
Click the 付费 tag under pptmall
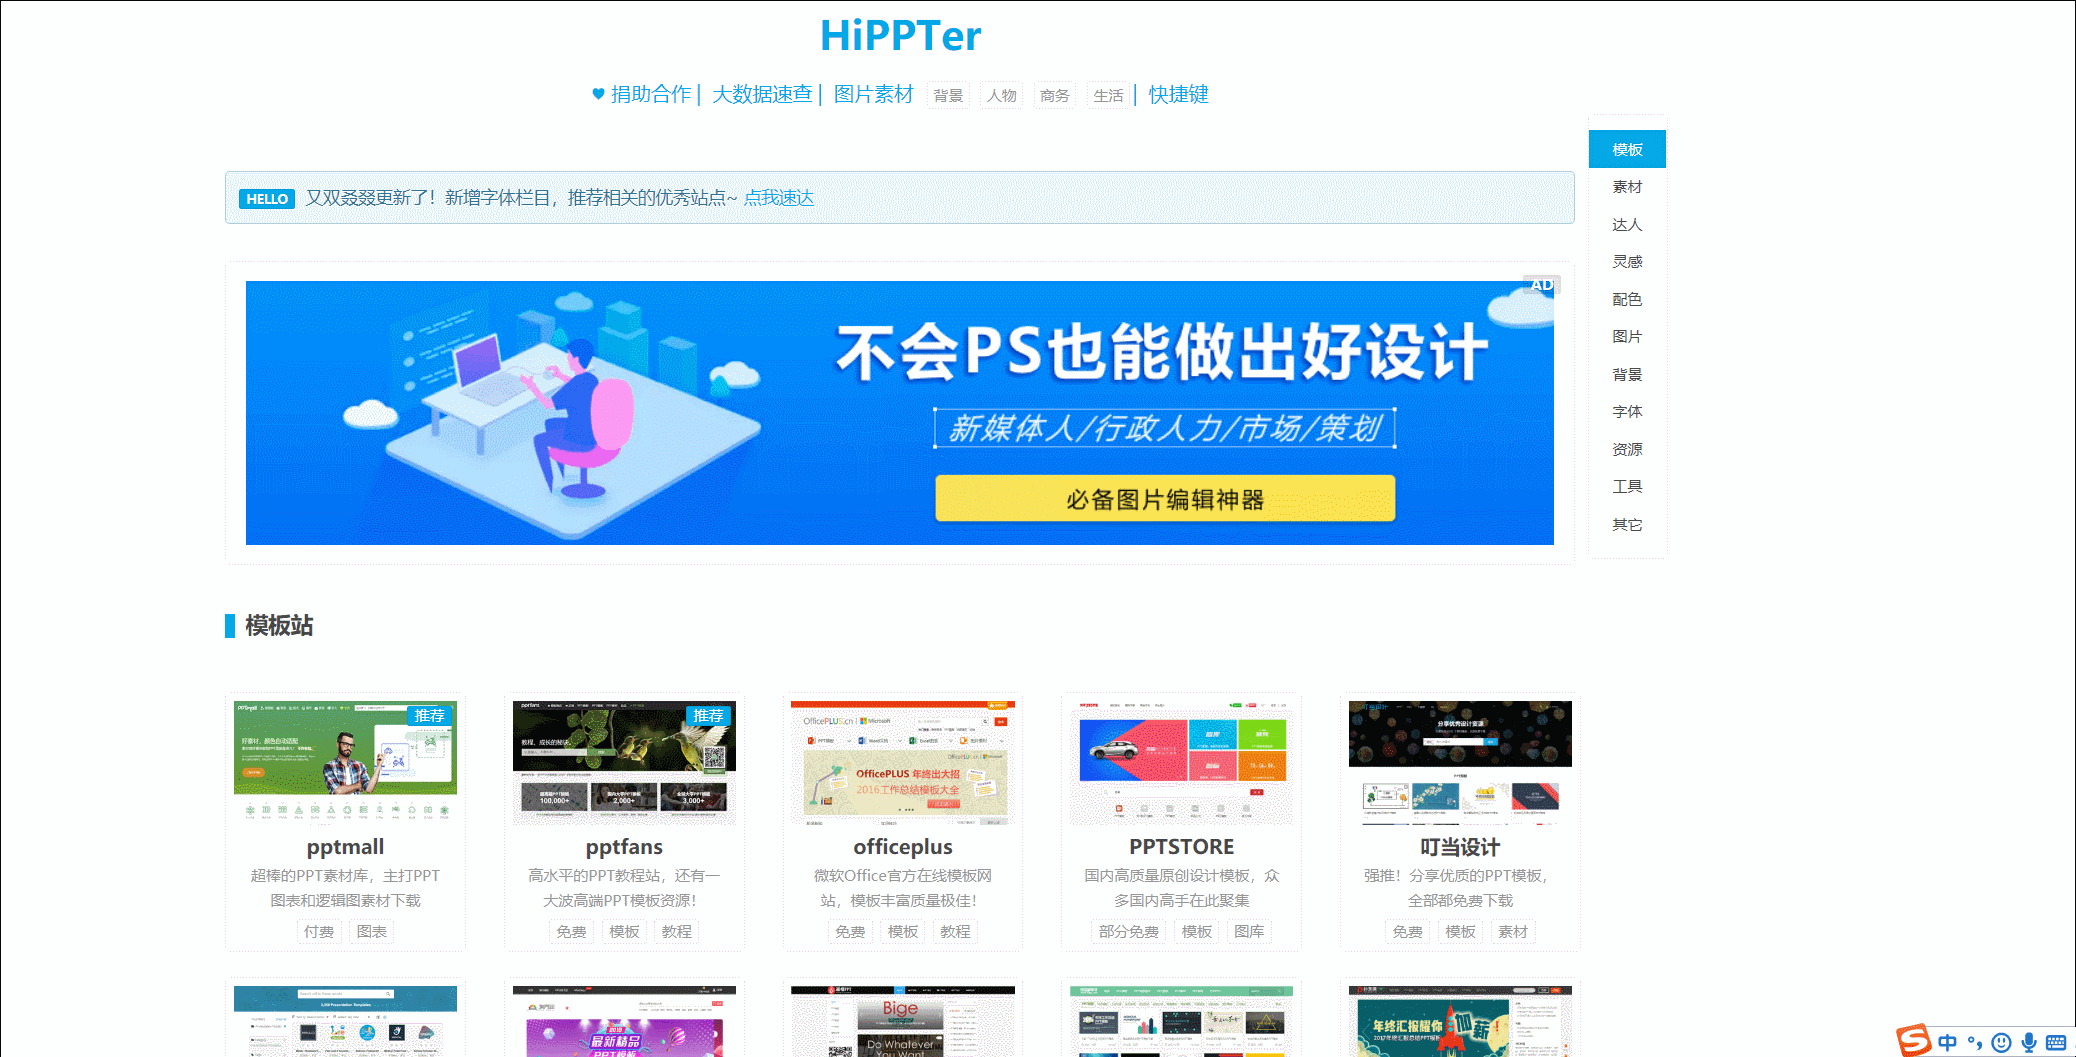click(x=319, y=932)
